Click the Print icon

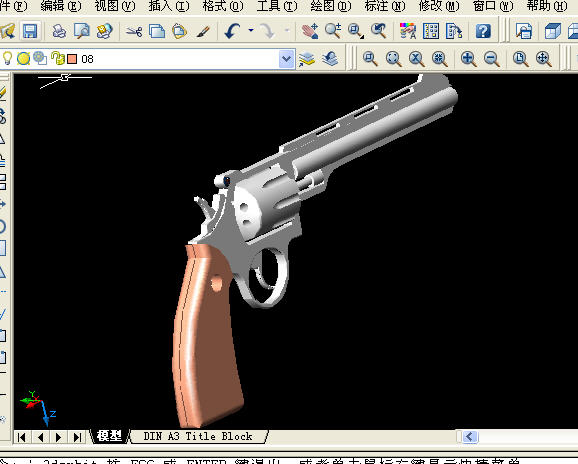tap(59, 31)
